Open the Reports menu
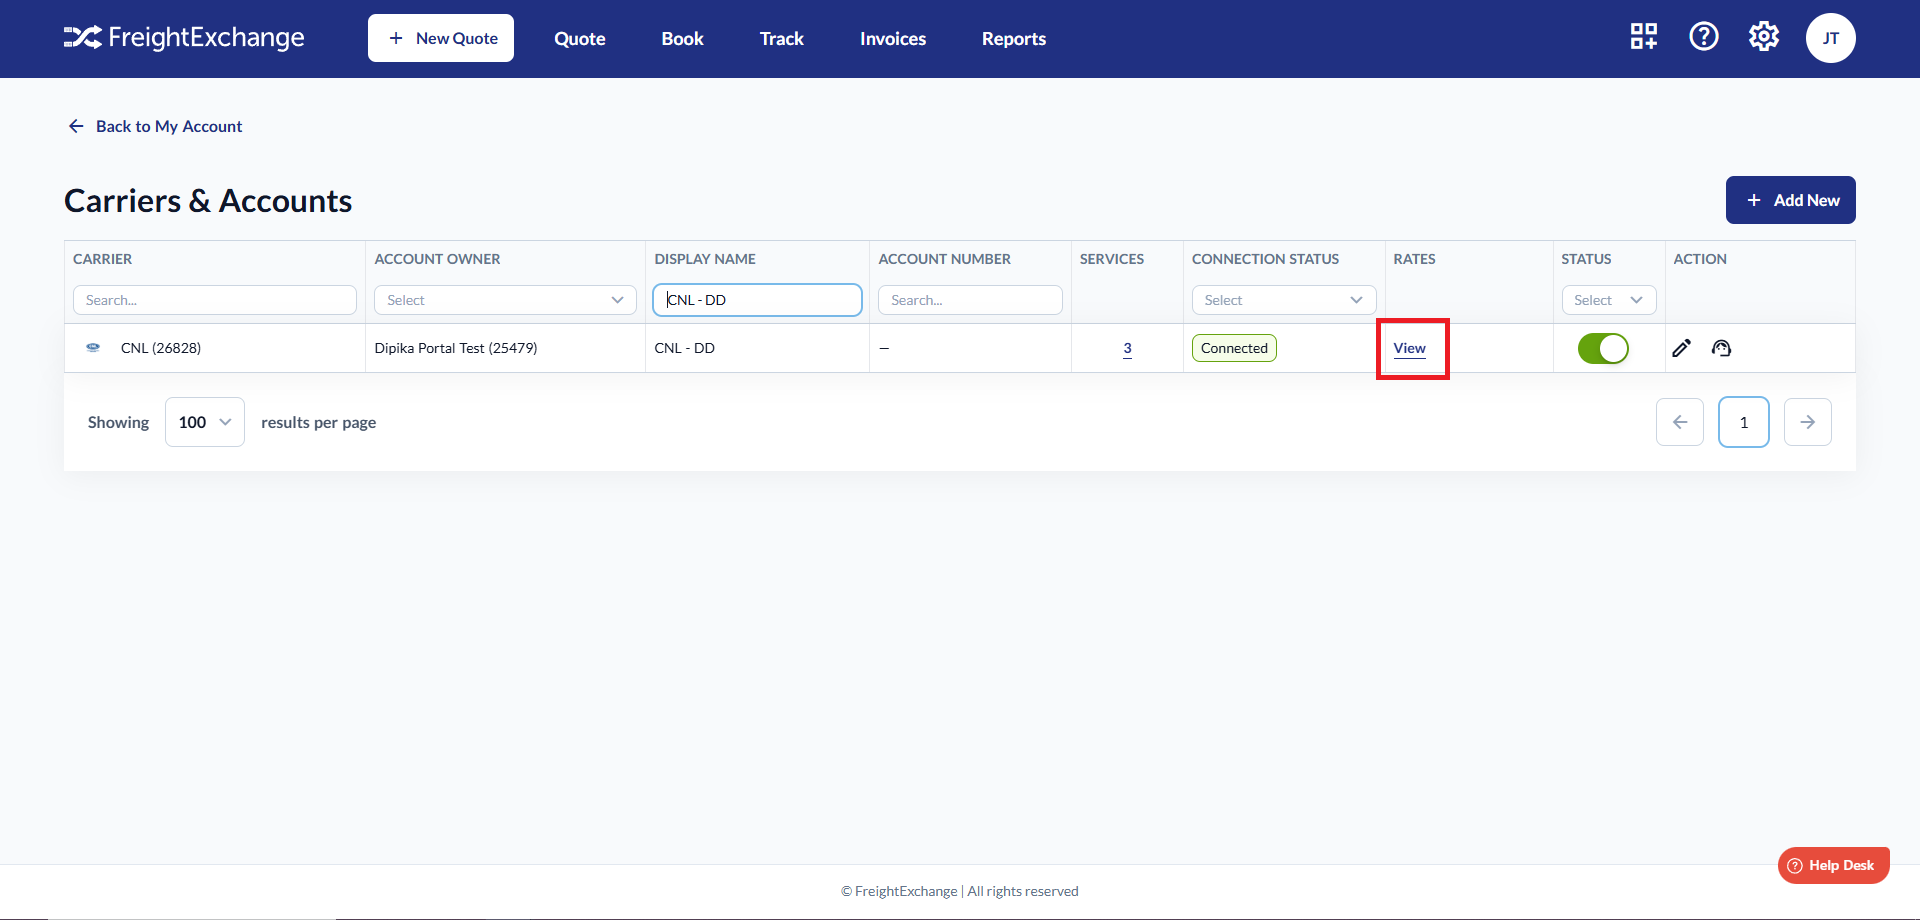 (1014, 38)
